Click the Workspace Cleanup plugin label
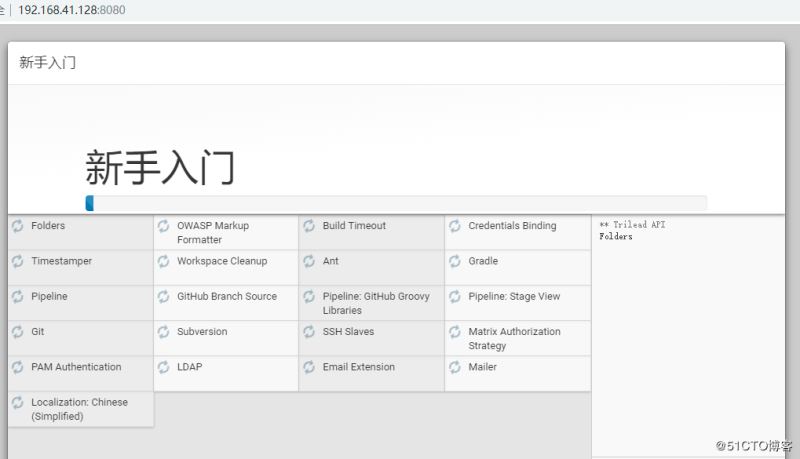This screenshot has height=459, width=800. pos(222,261)
